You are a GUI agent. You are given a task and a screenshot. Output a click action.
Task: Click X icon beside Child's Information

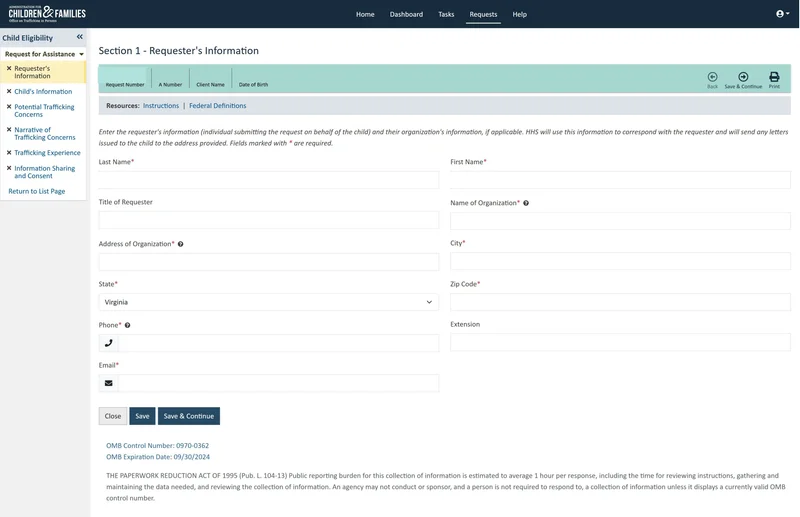coord(9,91)
